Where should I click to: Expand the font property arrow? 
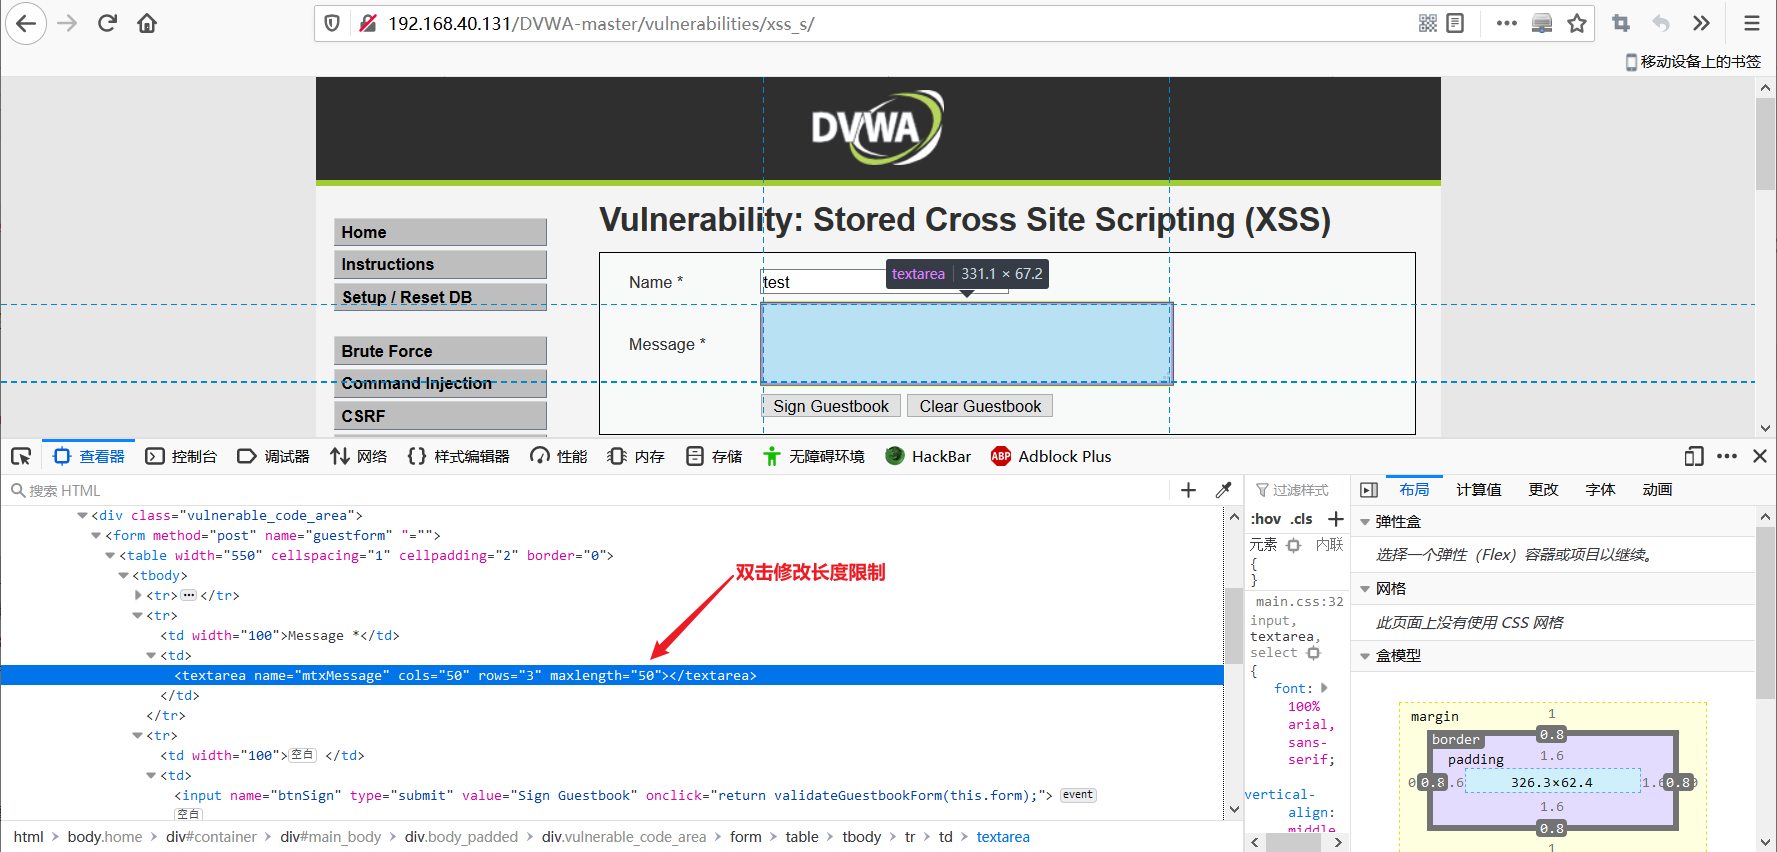click(x=1324, y=688)
